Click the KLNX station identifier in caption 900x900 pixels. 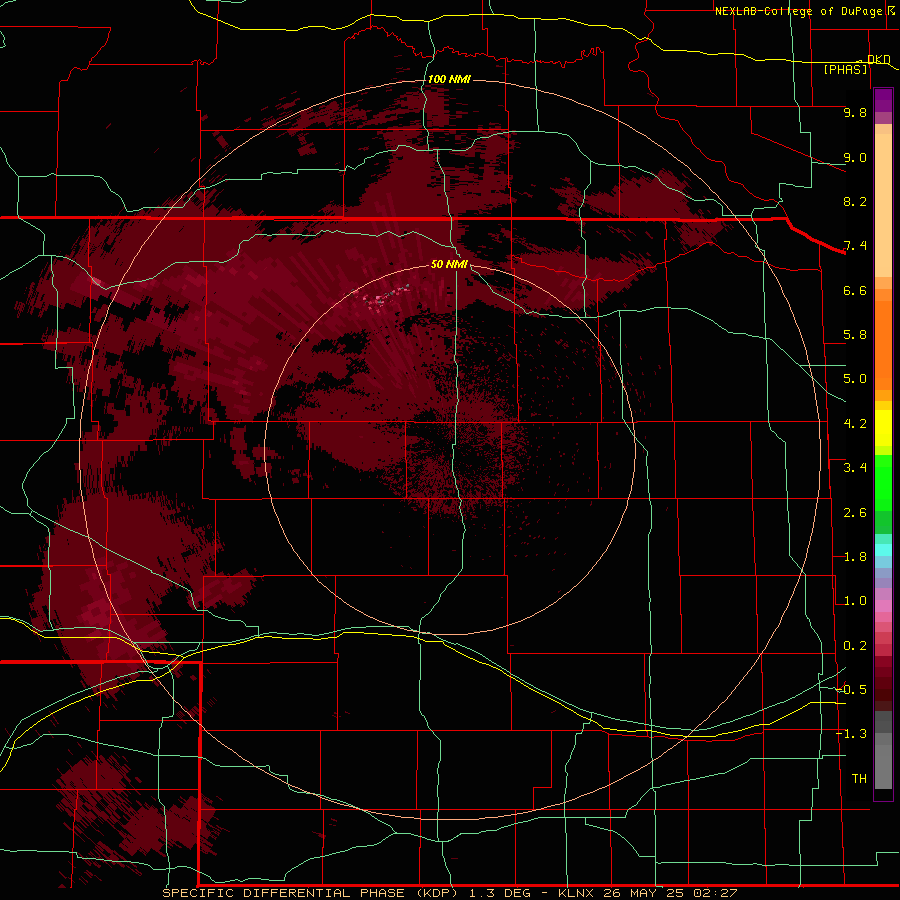click(x=576, y=893)
